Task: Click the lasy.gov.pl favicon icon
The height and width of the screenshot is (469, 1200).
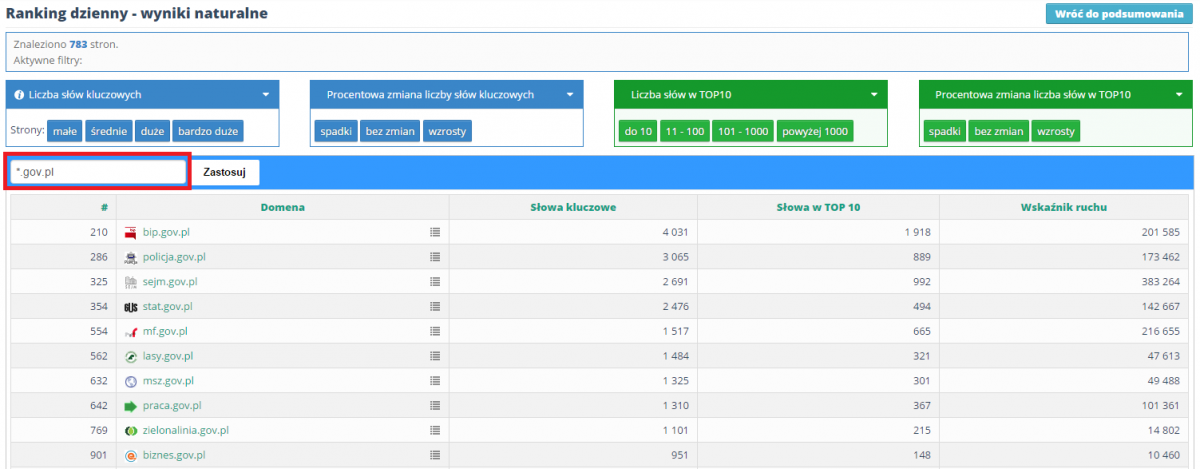Action: [130, 356]
